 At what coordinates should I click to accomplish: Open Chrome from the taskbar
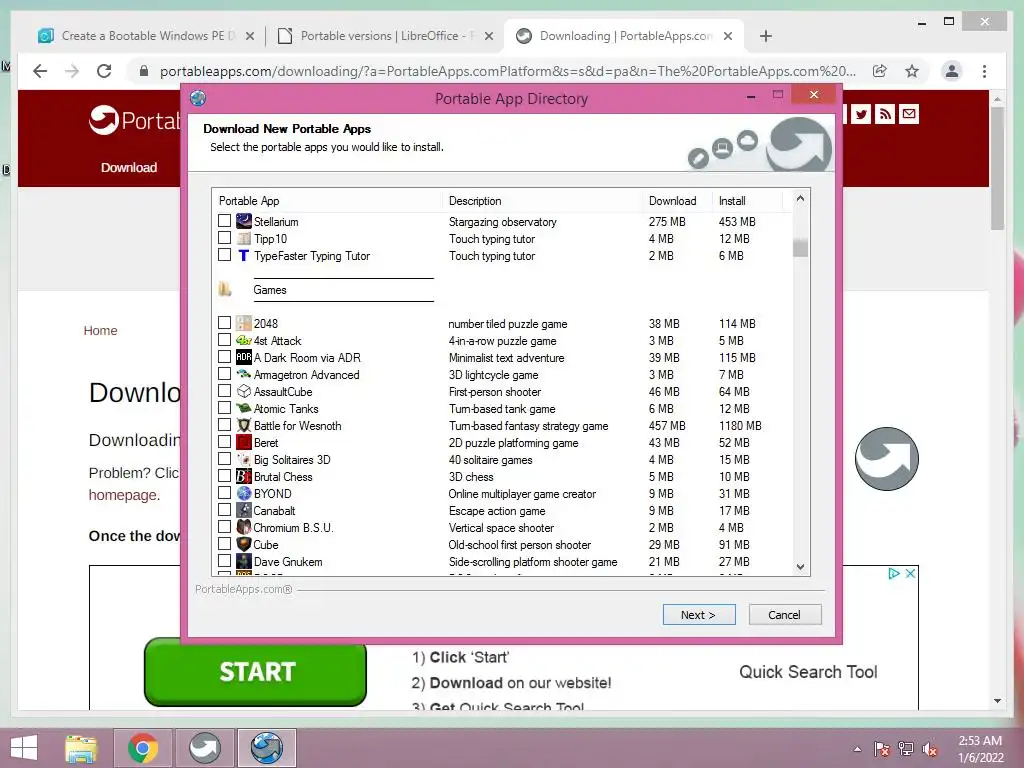click(x=143, y=748)
